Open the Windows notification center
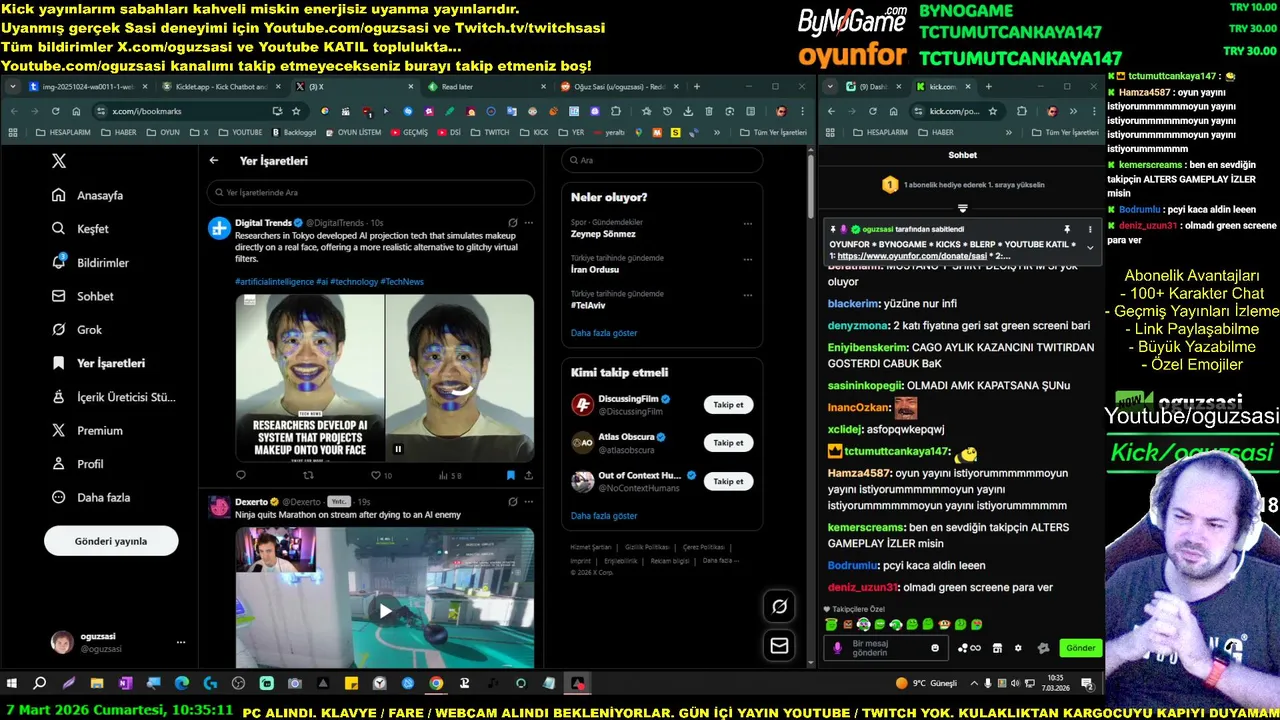Screen dimensions: 1280x720 coord(1087,684)
